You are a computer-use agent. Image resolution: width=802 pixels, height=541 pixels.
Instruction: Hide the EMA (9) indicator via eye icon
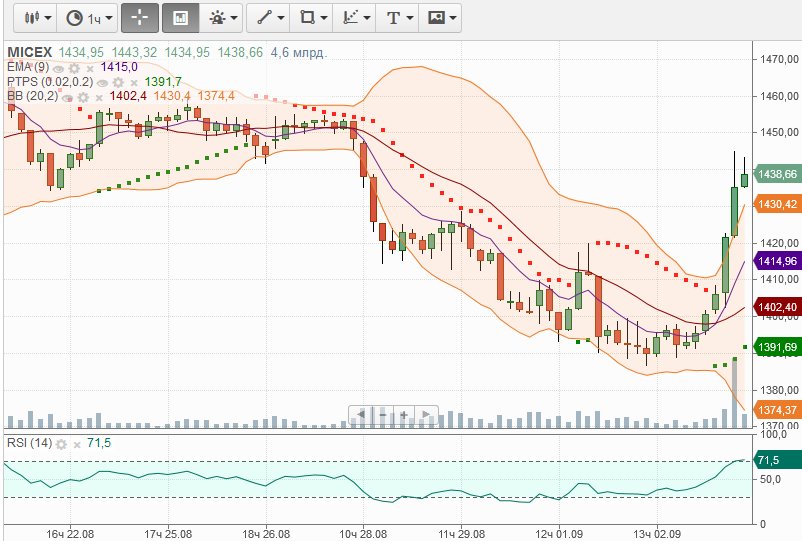59,67
